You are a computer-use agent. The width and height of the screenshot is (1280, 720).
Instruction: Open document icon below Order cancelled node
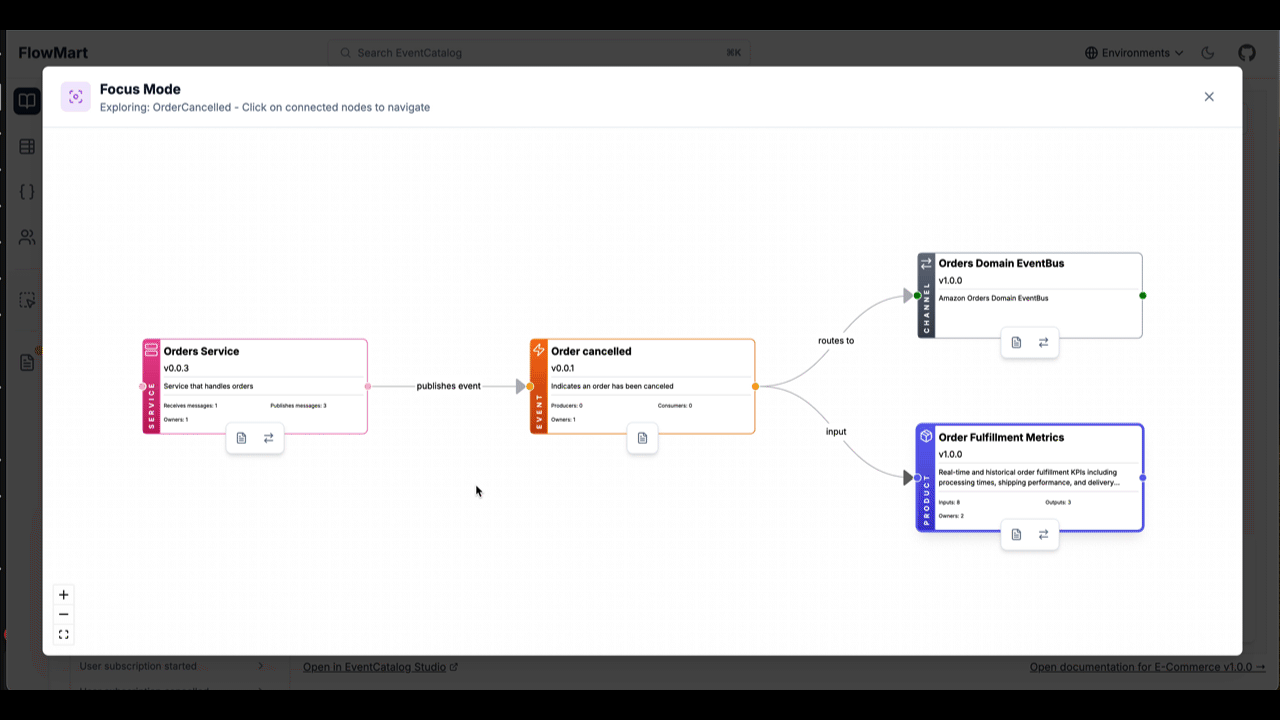(642, 438)
